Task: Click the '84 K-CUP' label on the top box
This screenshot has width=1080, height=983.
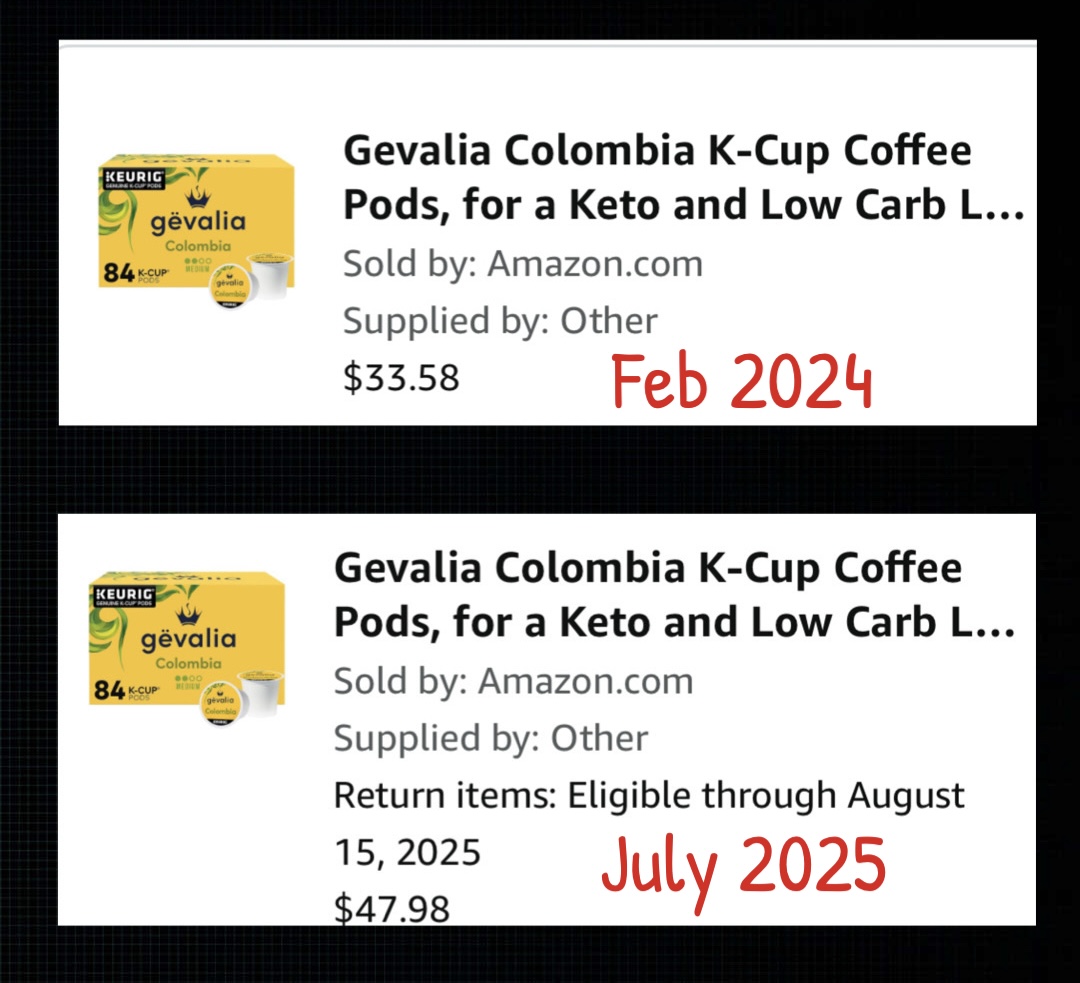Action: pyautogui.click(x=136, y=273)
